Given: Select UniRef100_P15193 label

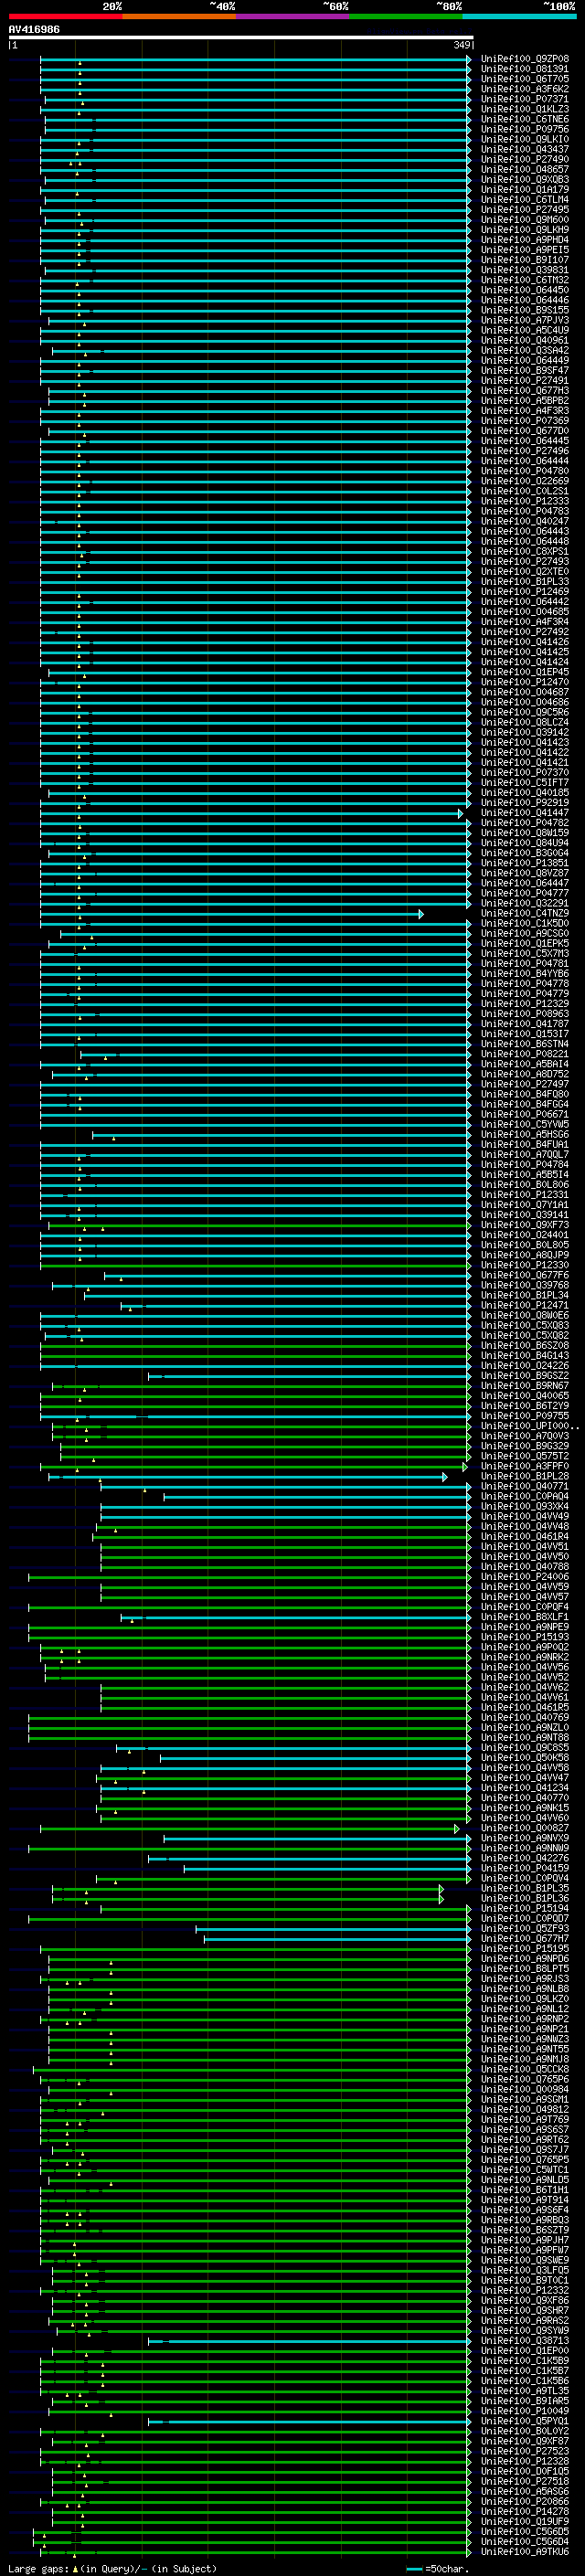Looking at the screenshot, I should pos(525,1637).
